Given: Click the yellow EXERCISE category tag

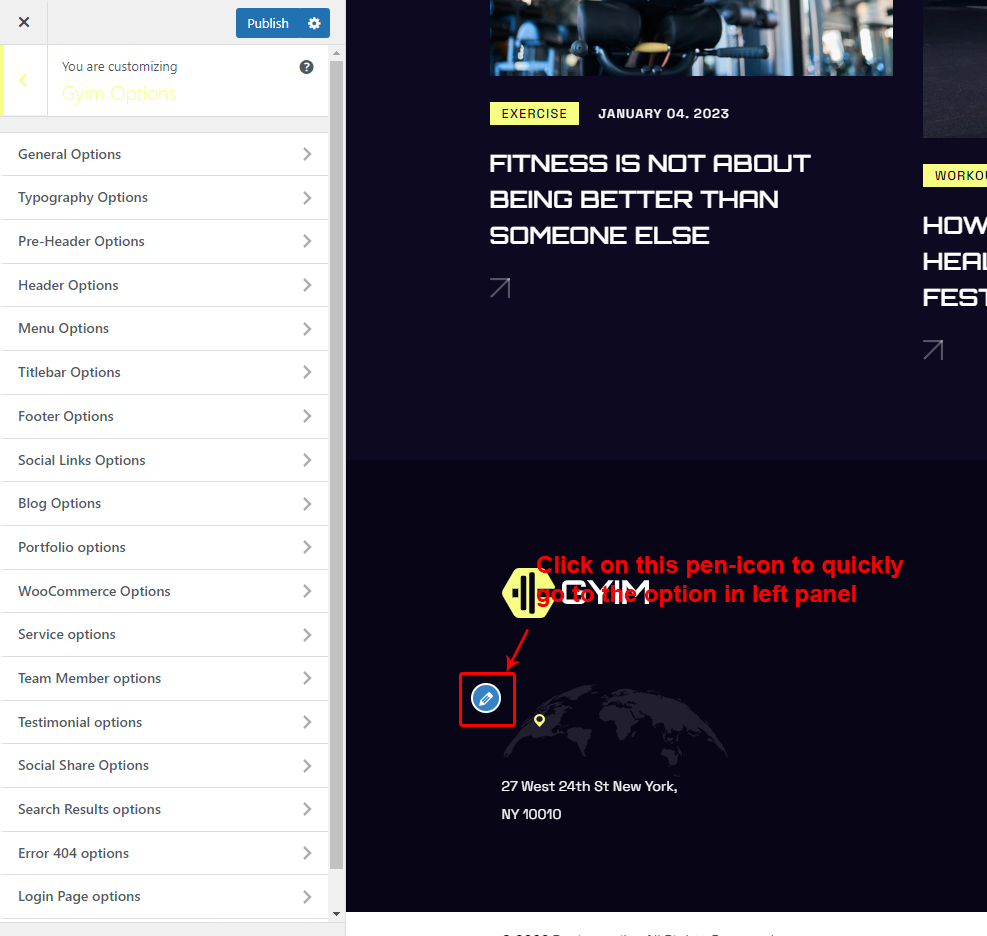Looking at the screenshot, I should click(x=534, y=114).
